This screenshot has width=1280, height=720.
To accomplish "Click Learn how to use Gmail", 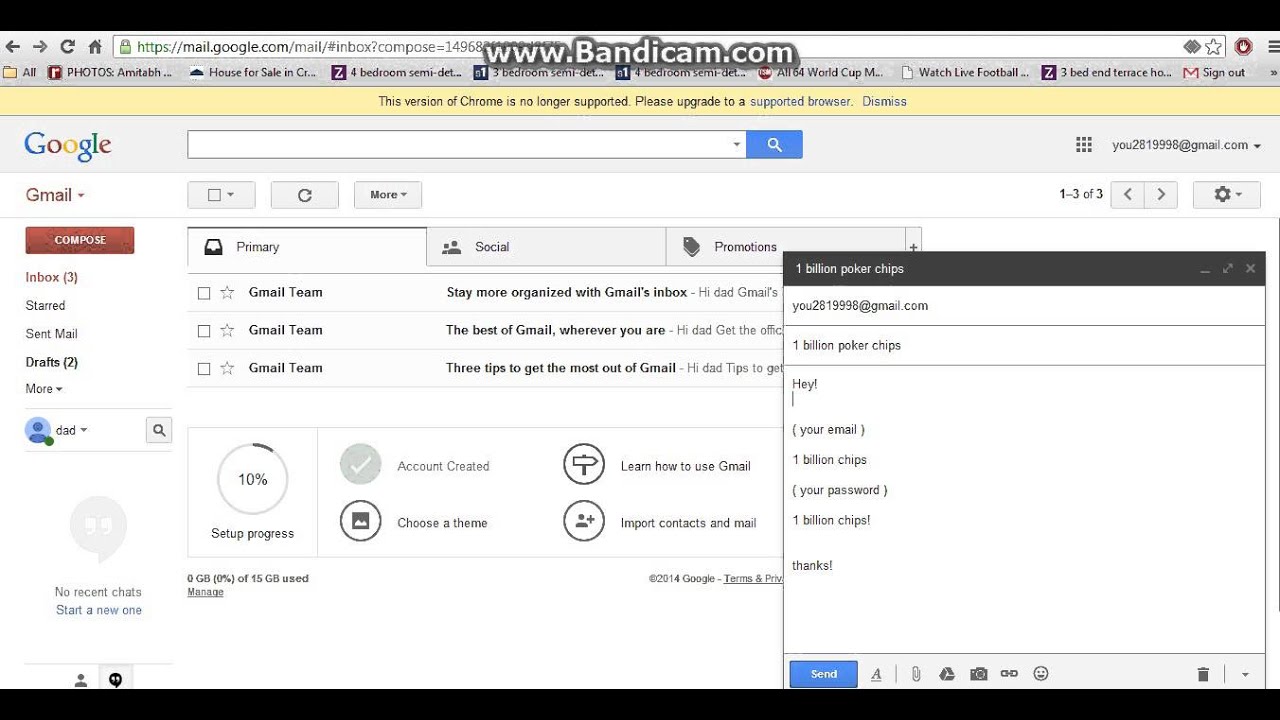I will [685, 466].
